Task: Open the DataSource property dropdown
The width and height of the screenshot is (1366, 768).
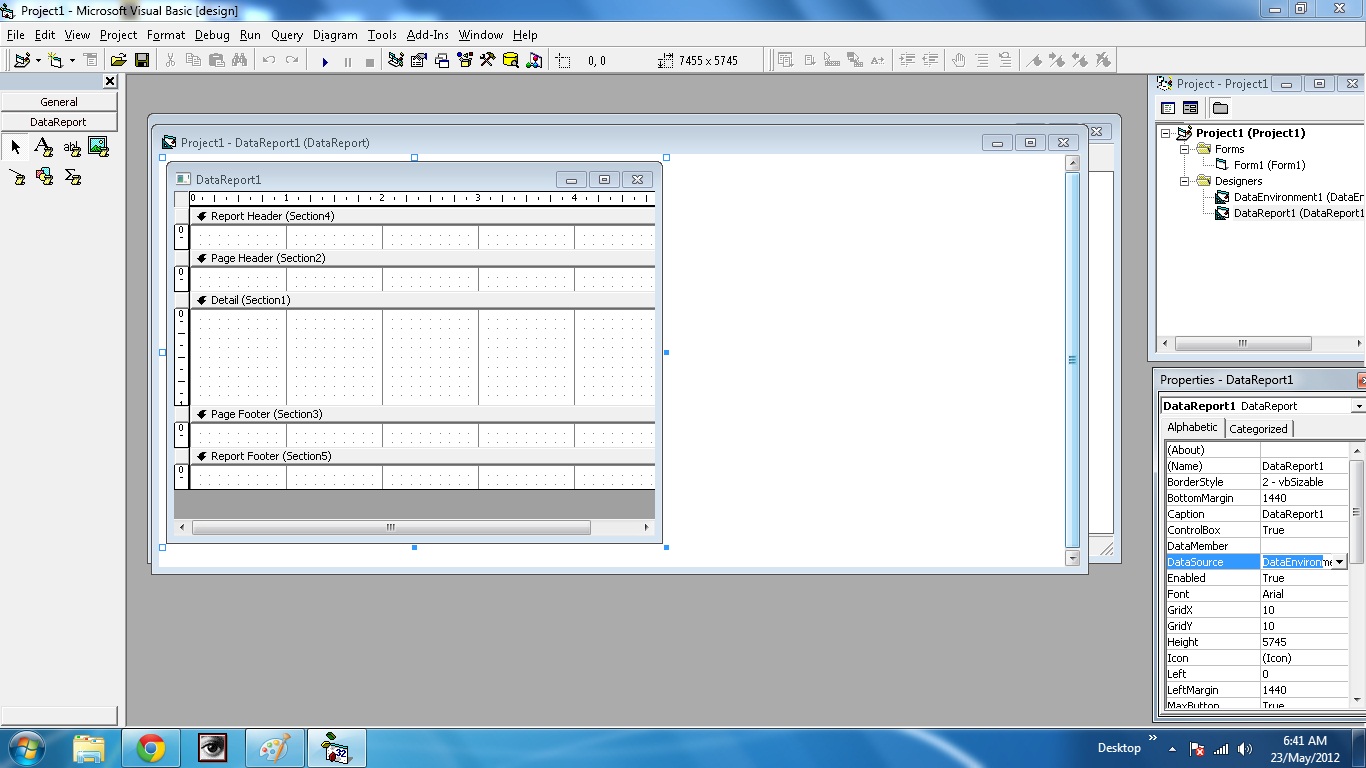Action: tap(1340, 562)
